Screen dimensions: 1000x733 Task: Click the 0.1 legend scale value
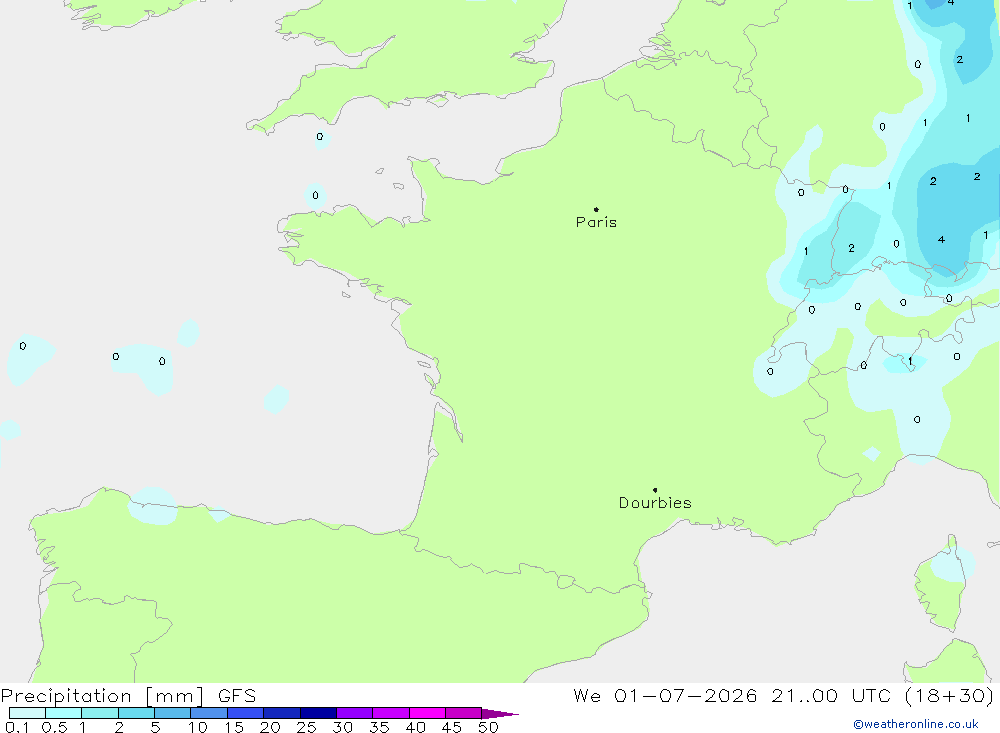pyautogui.click(x=17, y=727)
